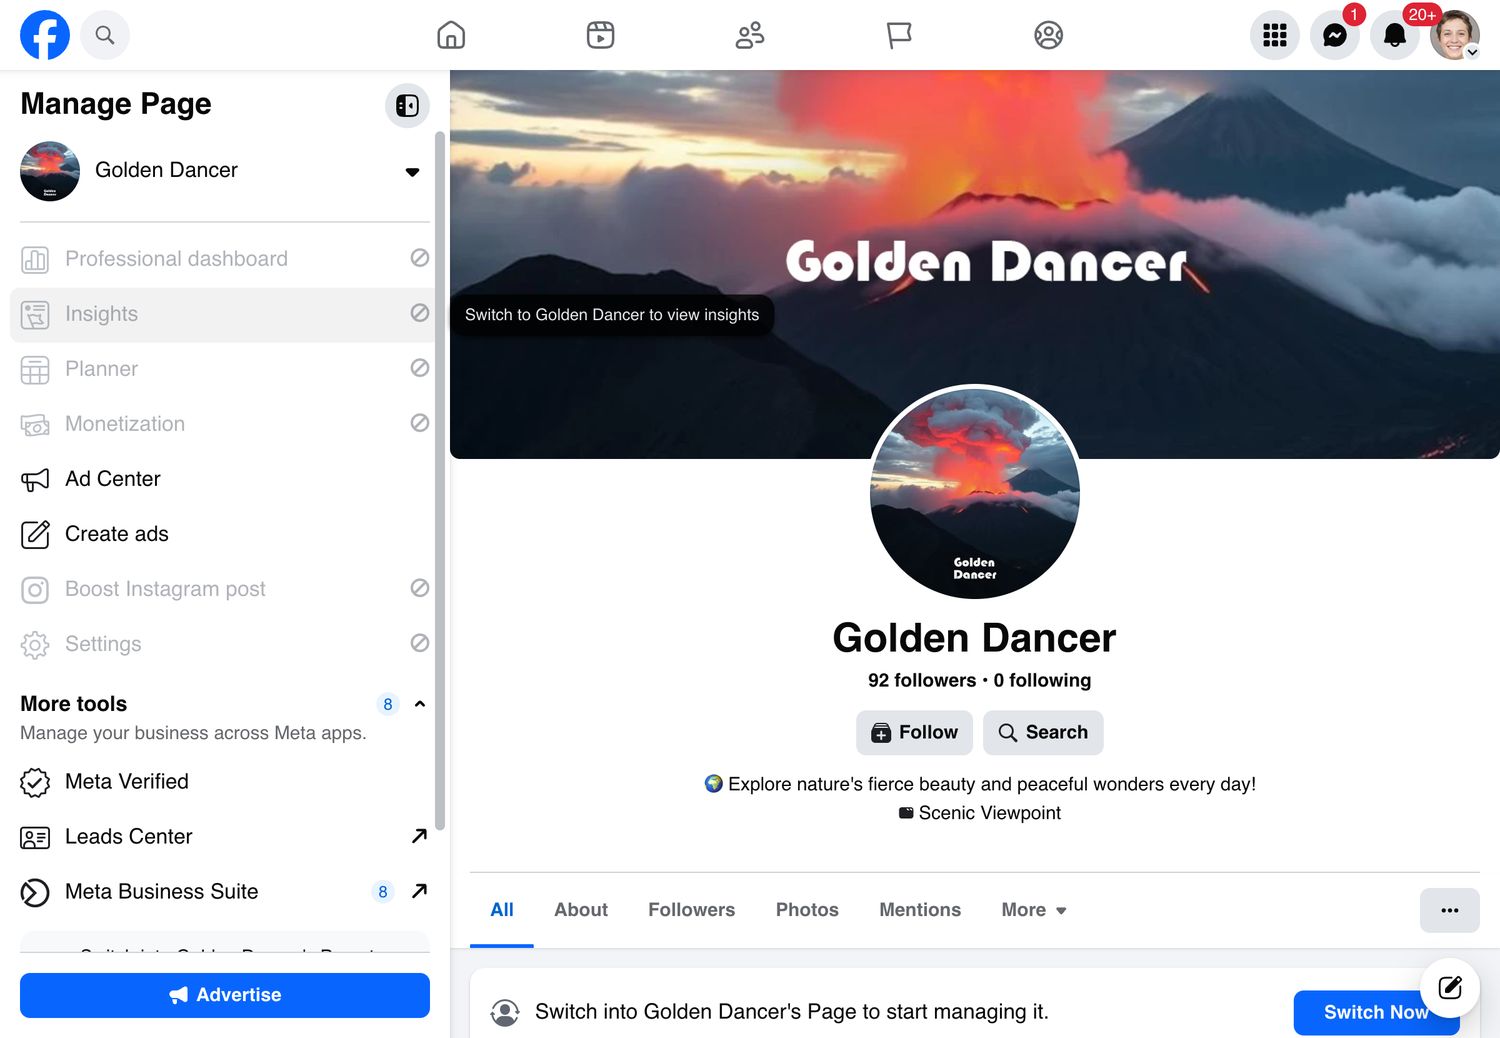Open the Friends icon in top navigation
1500x1038 pixels.
pos(750,35)
